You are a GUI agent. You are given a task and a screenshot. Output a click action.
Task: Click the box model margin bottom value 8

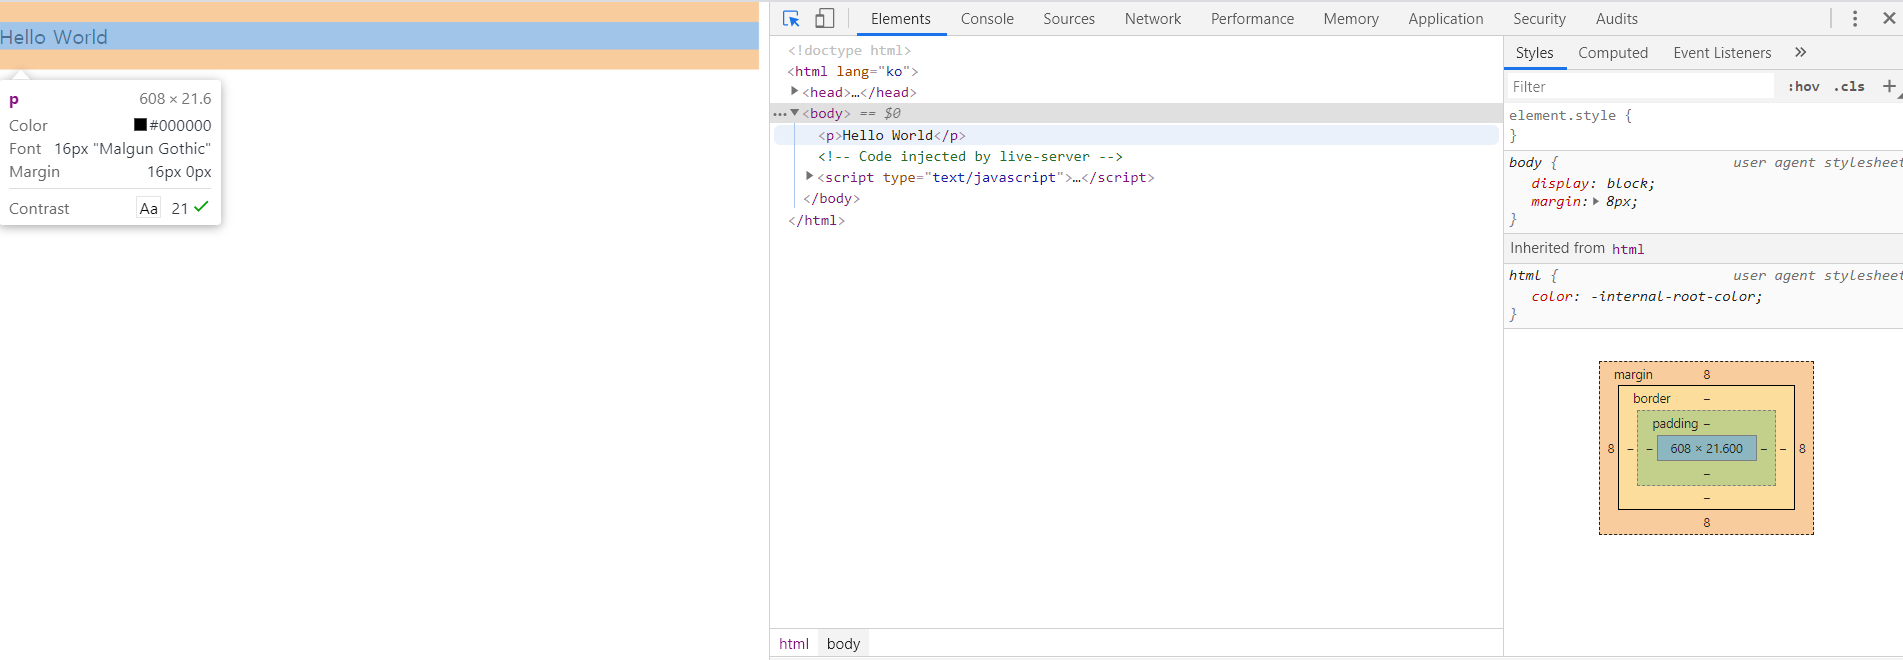[x=1707, y=522]
